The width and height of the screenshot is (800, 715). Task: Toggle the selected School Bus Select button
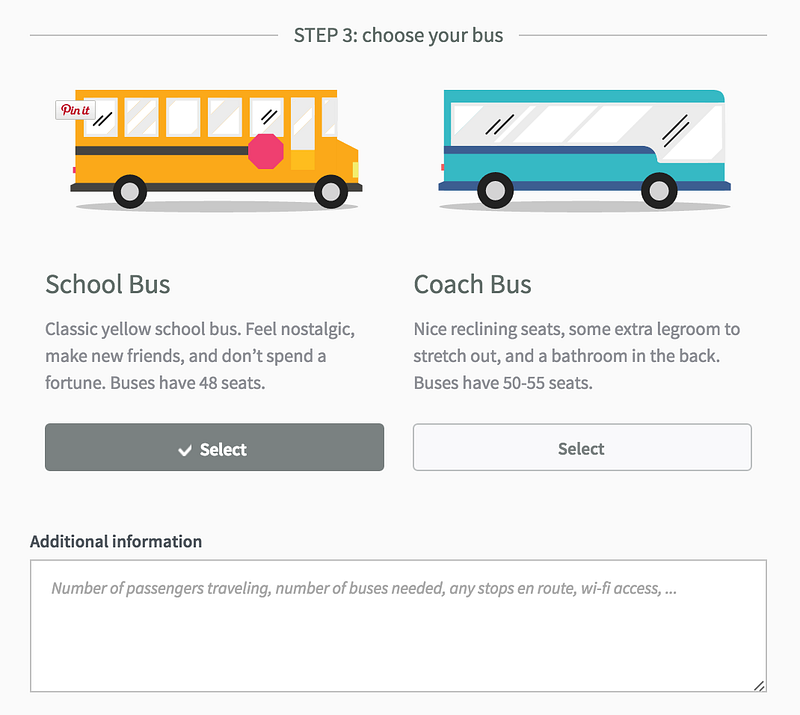[214, 447]
